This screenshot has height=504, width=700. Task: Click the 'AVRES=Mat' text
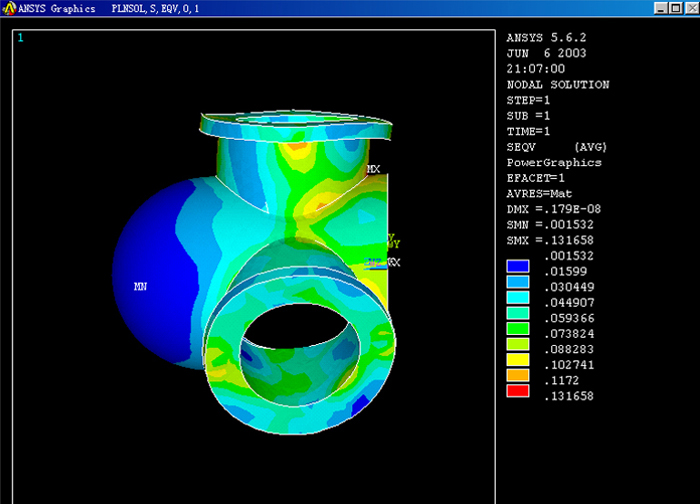pos(539,194)
